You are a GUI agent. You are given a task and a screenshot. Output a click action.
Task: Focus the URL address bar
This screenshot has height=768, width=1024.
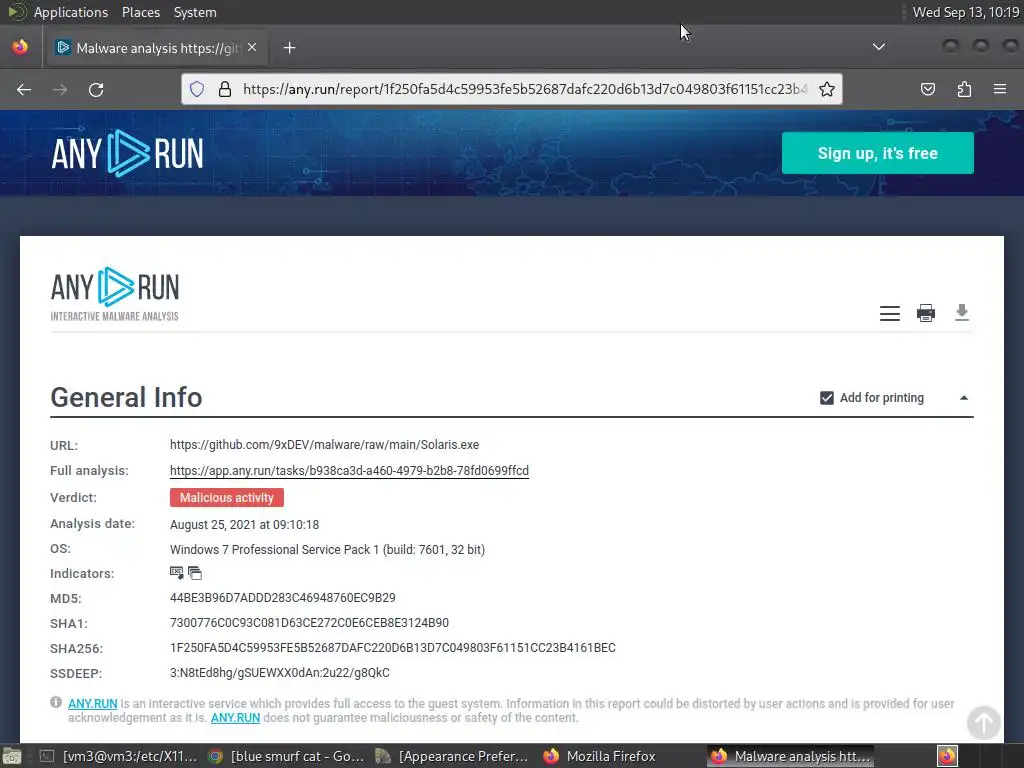pyautogui.click(x=524, y=89)
